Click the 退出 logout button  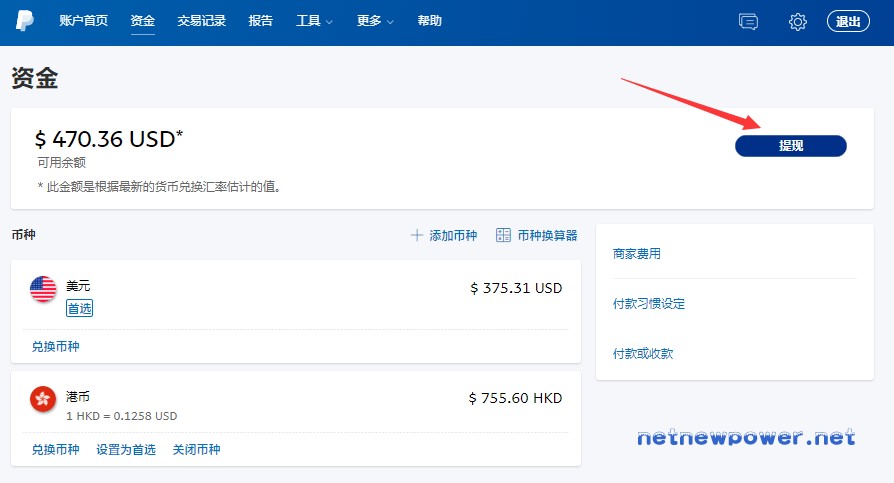point(848,22)
